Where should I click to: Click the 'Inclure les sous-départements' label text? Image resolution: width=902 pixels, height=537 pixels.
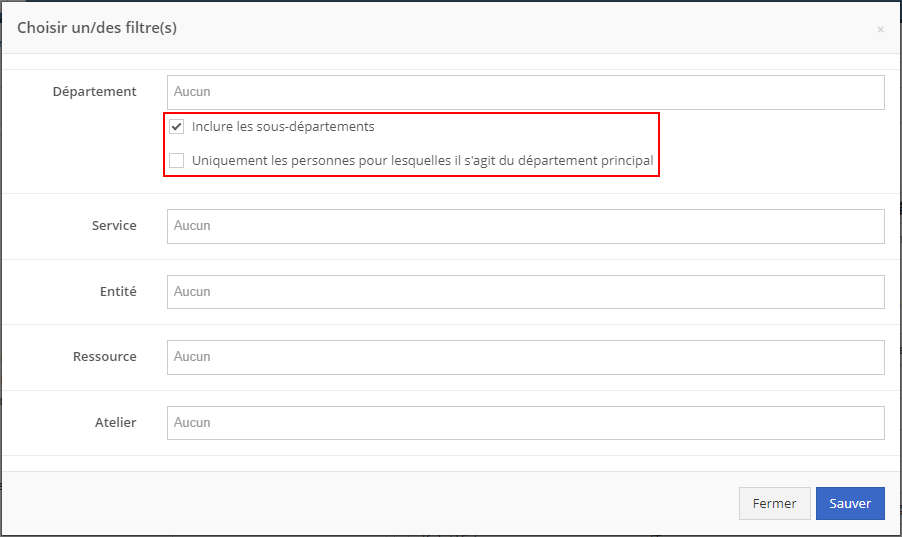click(283, 127)
